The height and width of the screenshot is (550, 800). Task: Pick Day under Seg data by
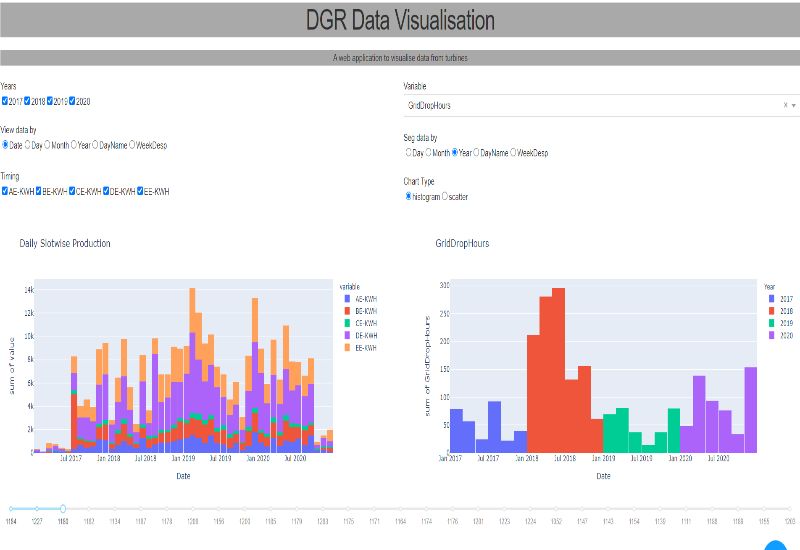click(x=408, y=153)
